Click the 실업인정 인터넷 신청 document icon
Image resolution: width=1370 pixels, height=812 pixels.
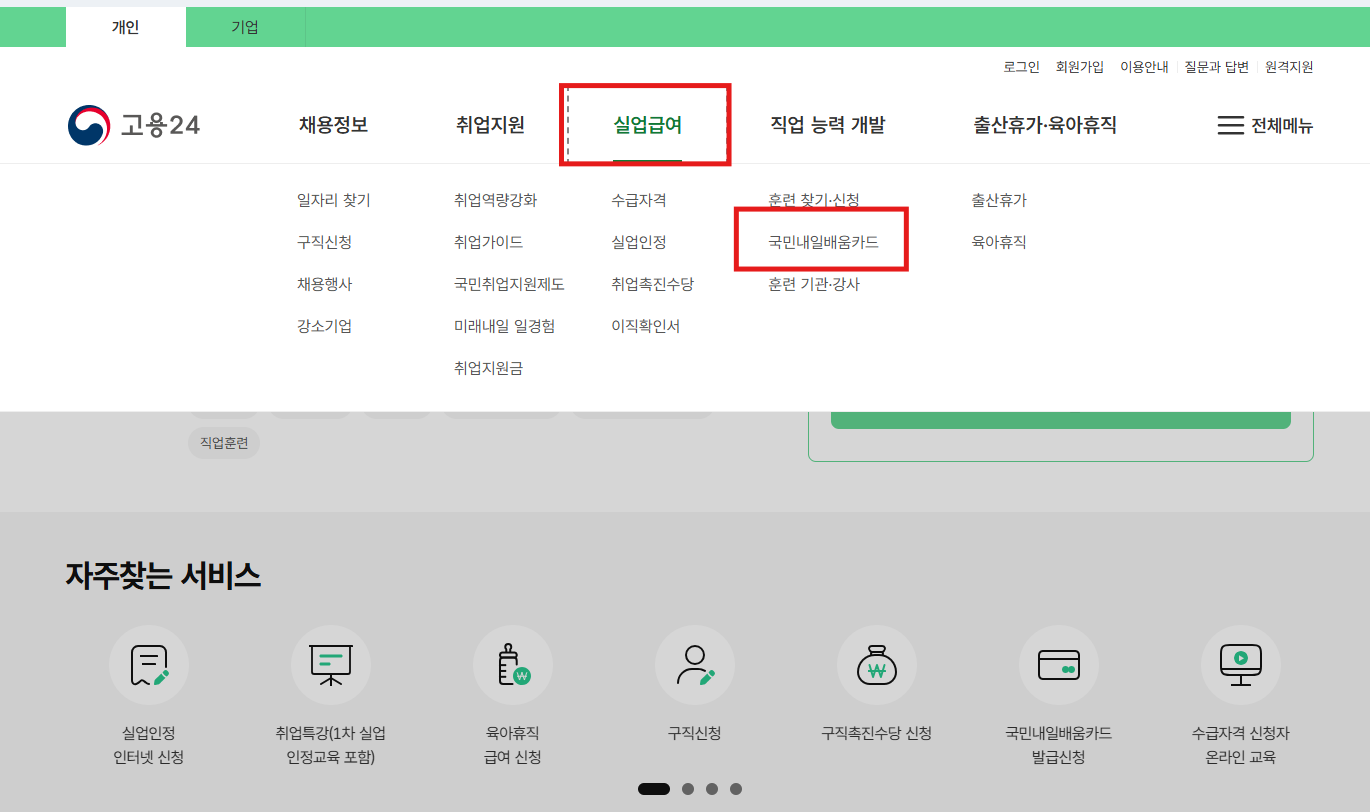148,664
